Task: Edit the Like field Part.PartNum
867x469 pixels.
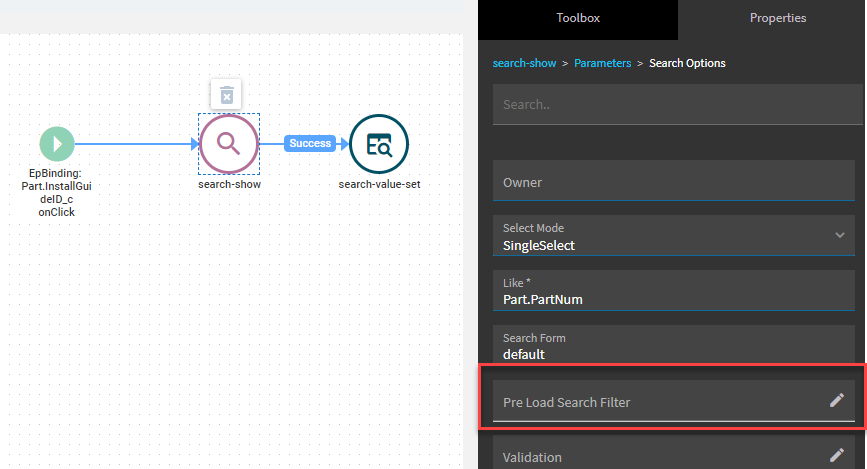Action: [x=673, y=290]
